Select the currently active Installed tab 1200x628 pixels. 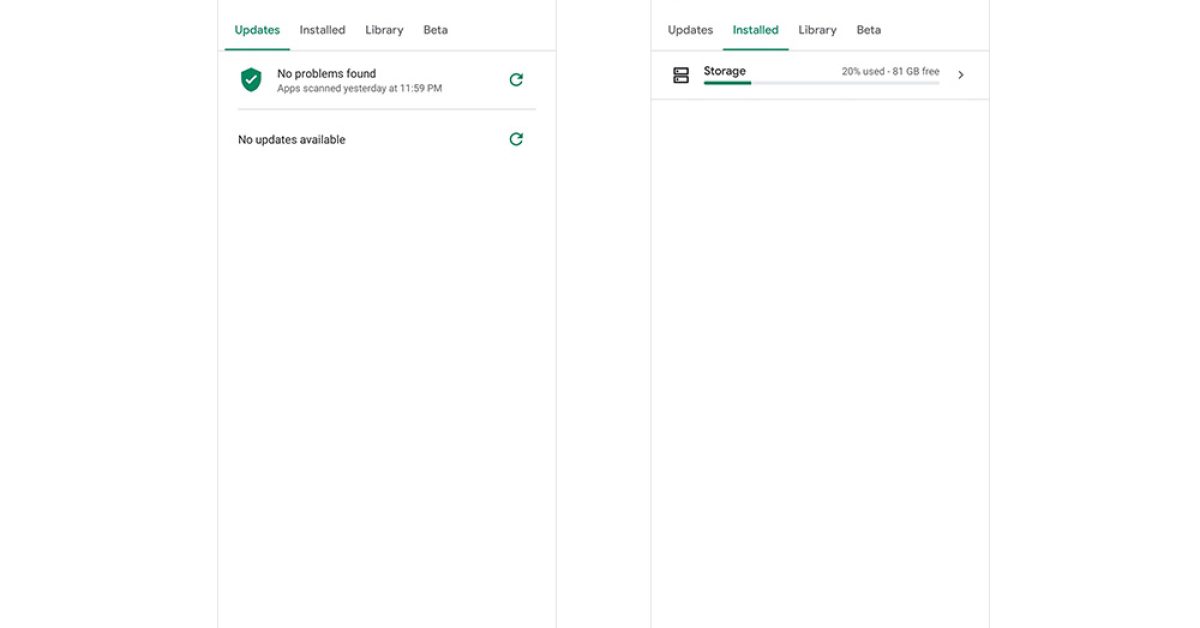tap(755, 30)
